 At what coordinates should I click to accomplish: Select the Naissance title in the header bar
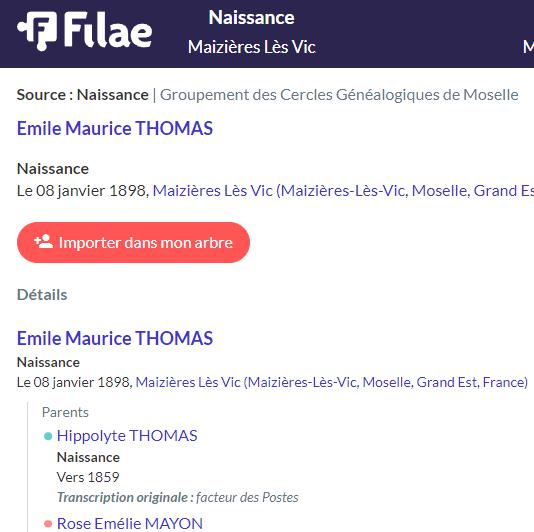[x=251, y=17]
